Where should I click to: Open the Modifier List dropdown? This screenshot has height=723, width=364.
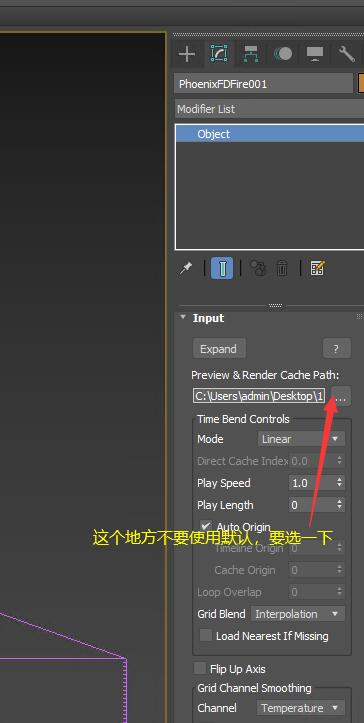(269, 109)
